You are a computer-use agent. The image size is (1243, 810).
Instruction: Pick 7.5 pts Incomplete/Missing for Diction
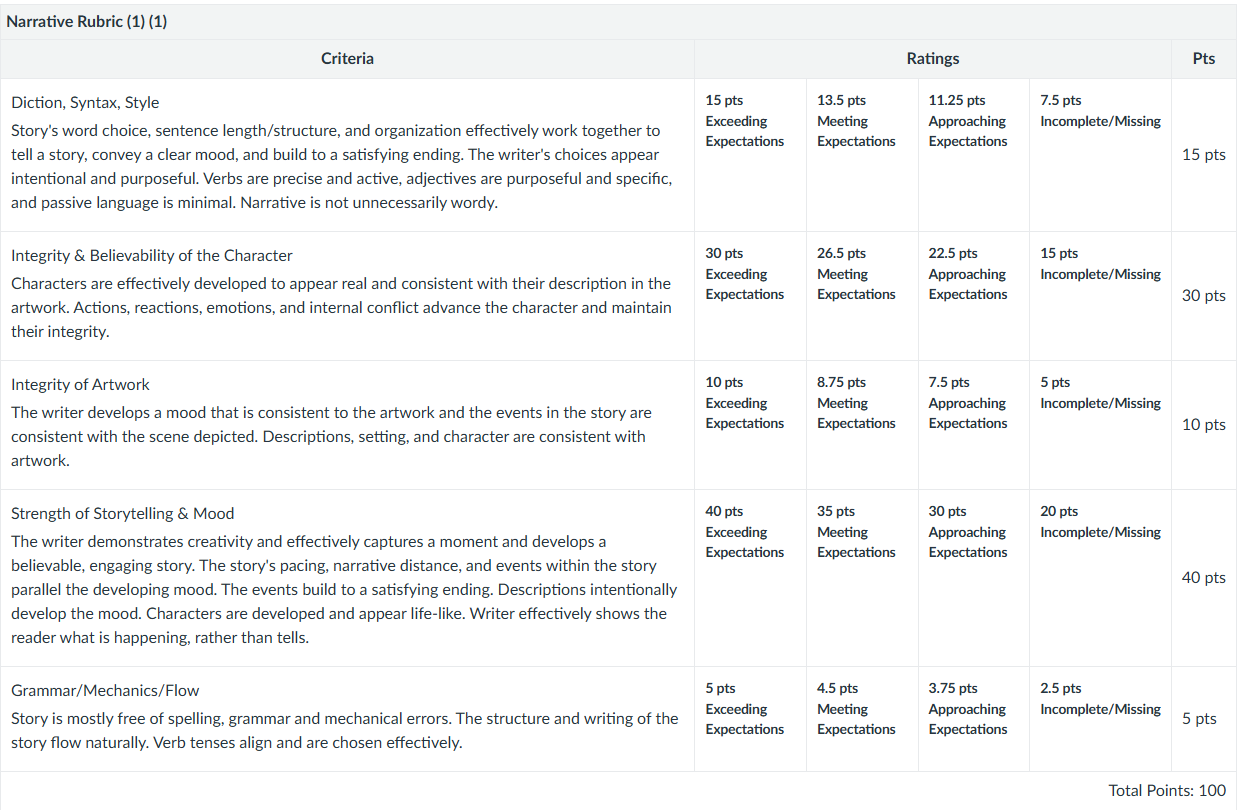[x=1100, y=111]
